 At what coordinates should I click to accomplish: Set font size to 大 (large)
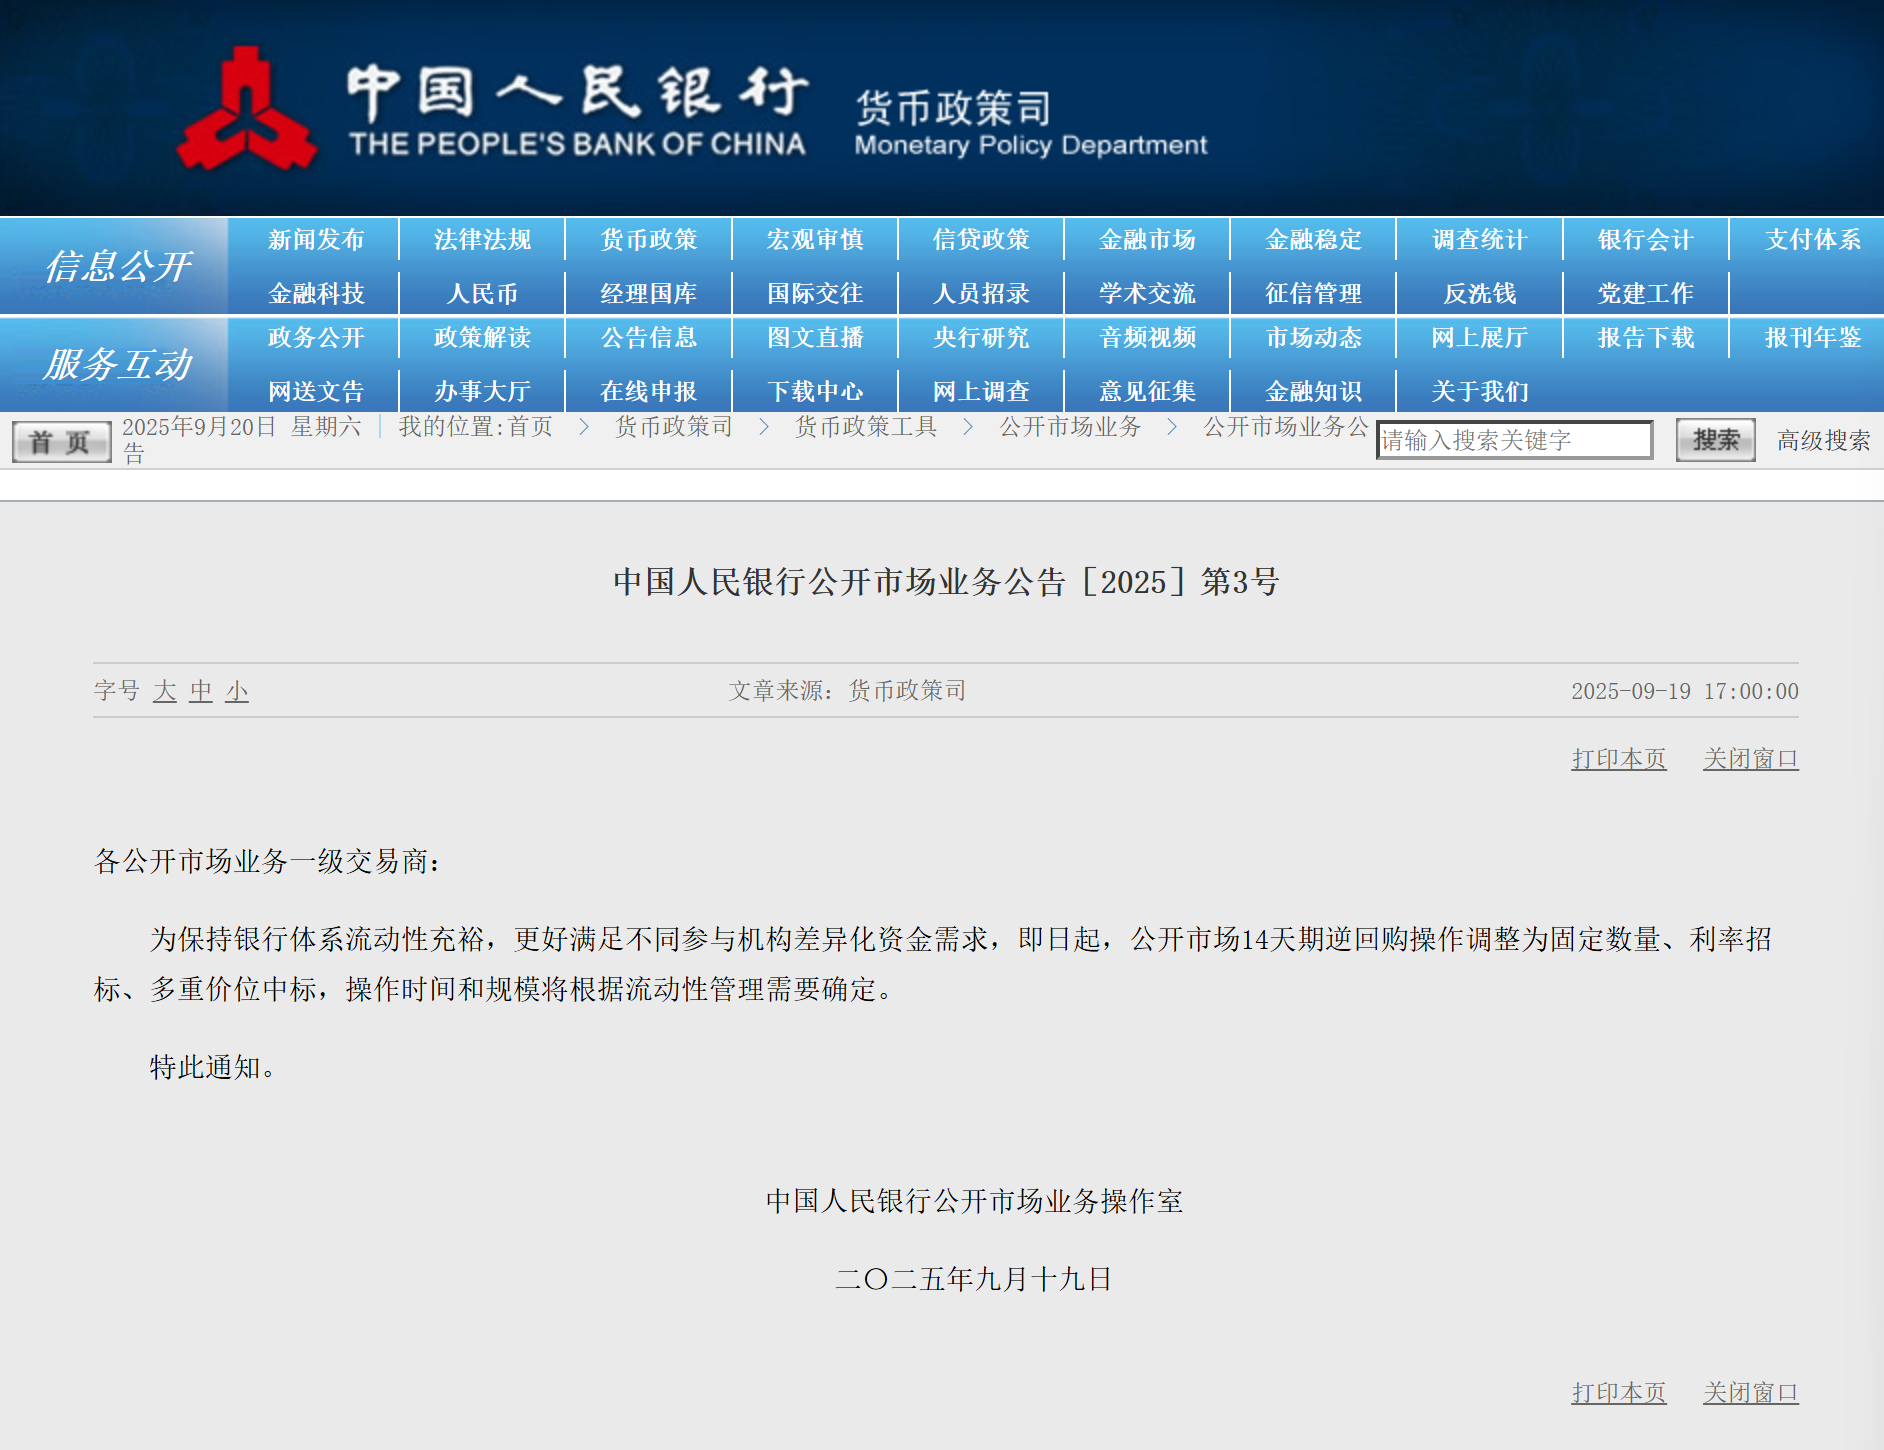[x=164, y=691]
